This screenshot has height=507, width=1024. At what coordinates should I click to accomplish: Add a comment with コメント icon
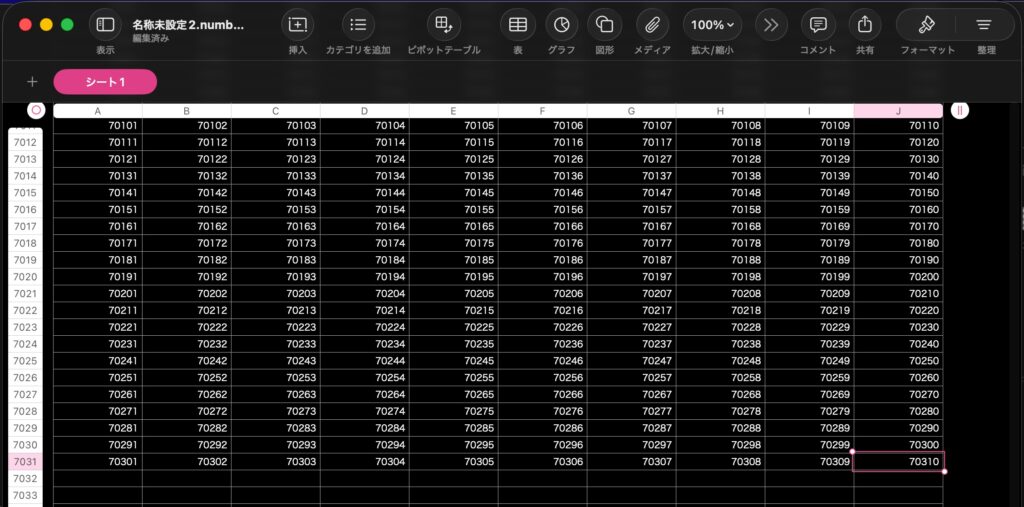coord(818,25)
